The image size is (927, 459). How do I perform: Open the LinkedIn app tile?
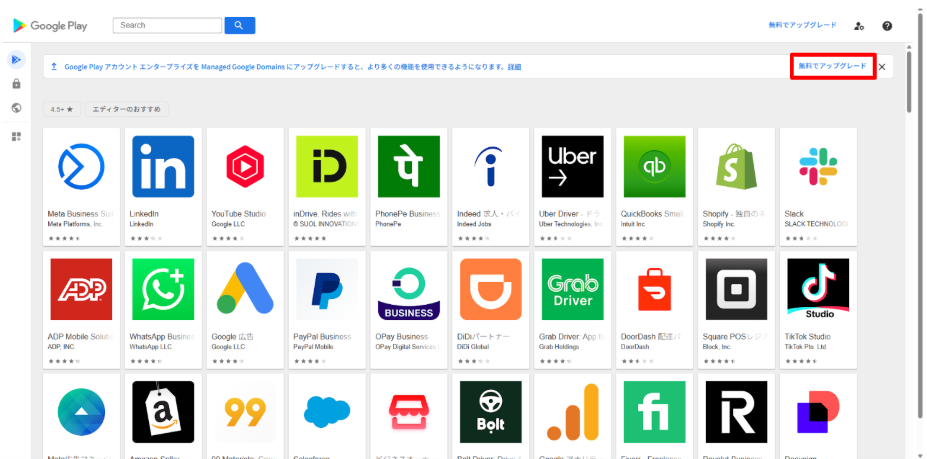point(160,186)
